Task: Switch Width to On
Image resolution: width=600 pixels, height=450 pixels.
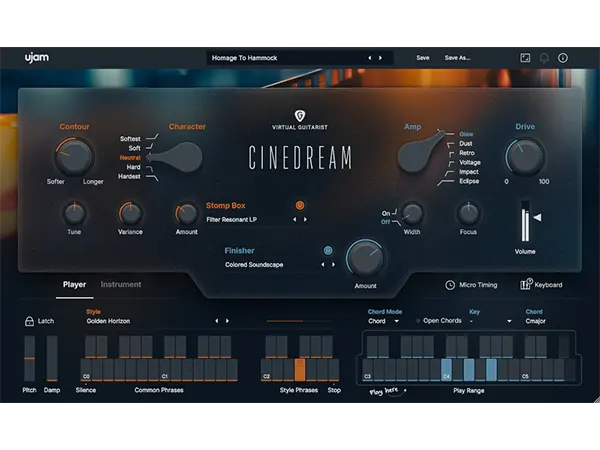Action: click(x=386, y=213)
